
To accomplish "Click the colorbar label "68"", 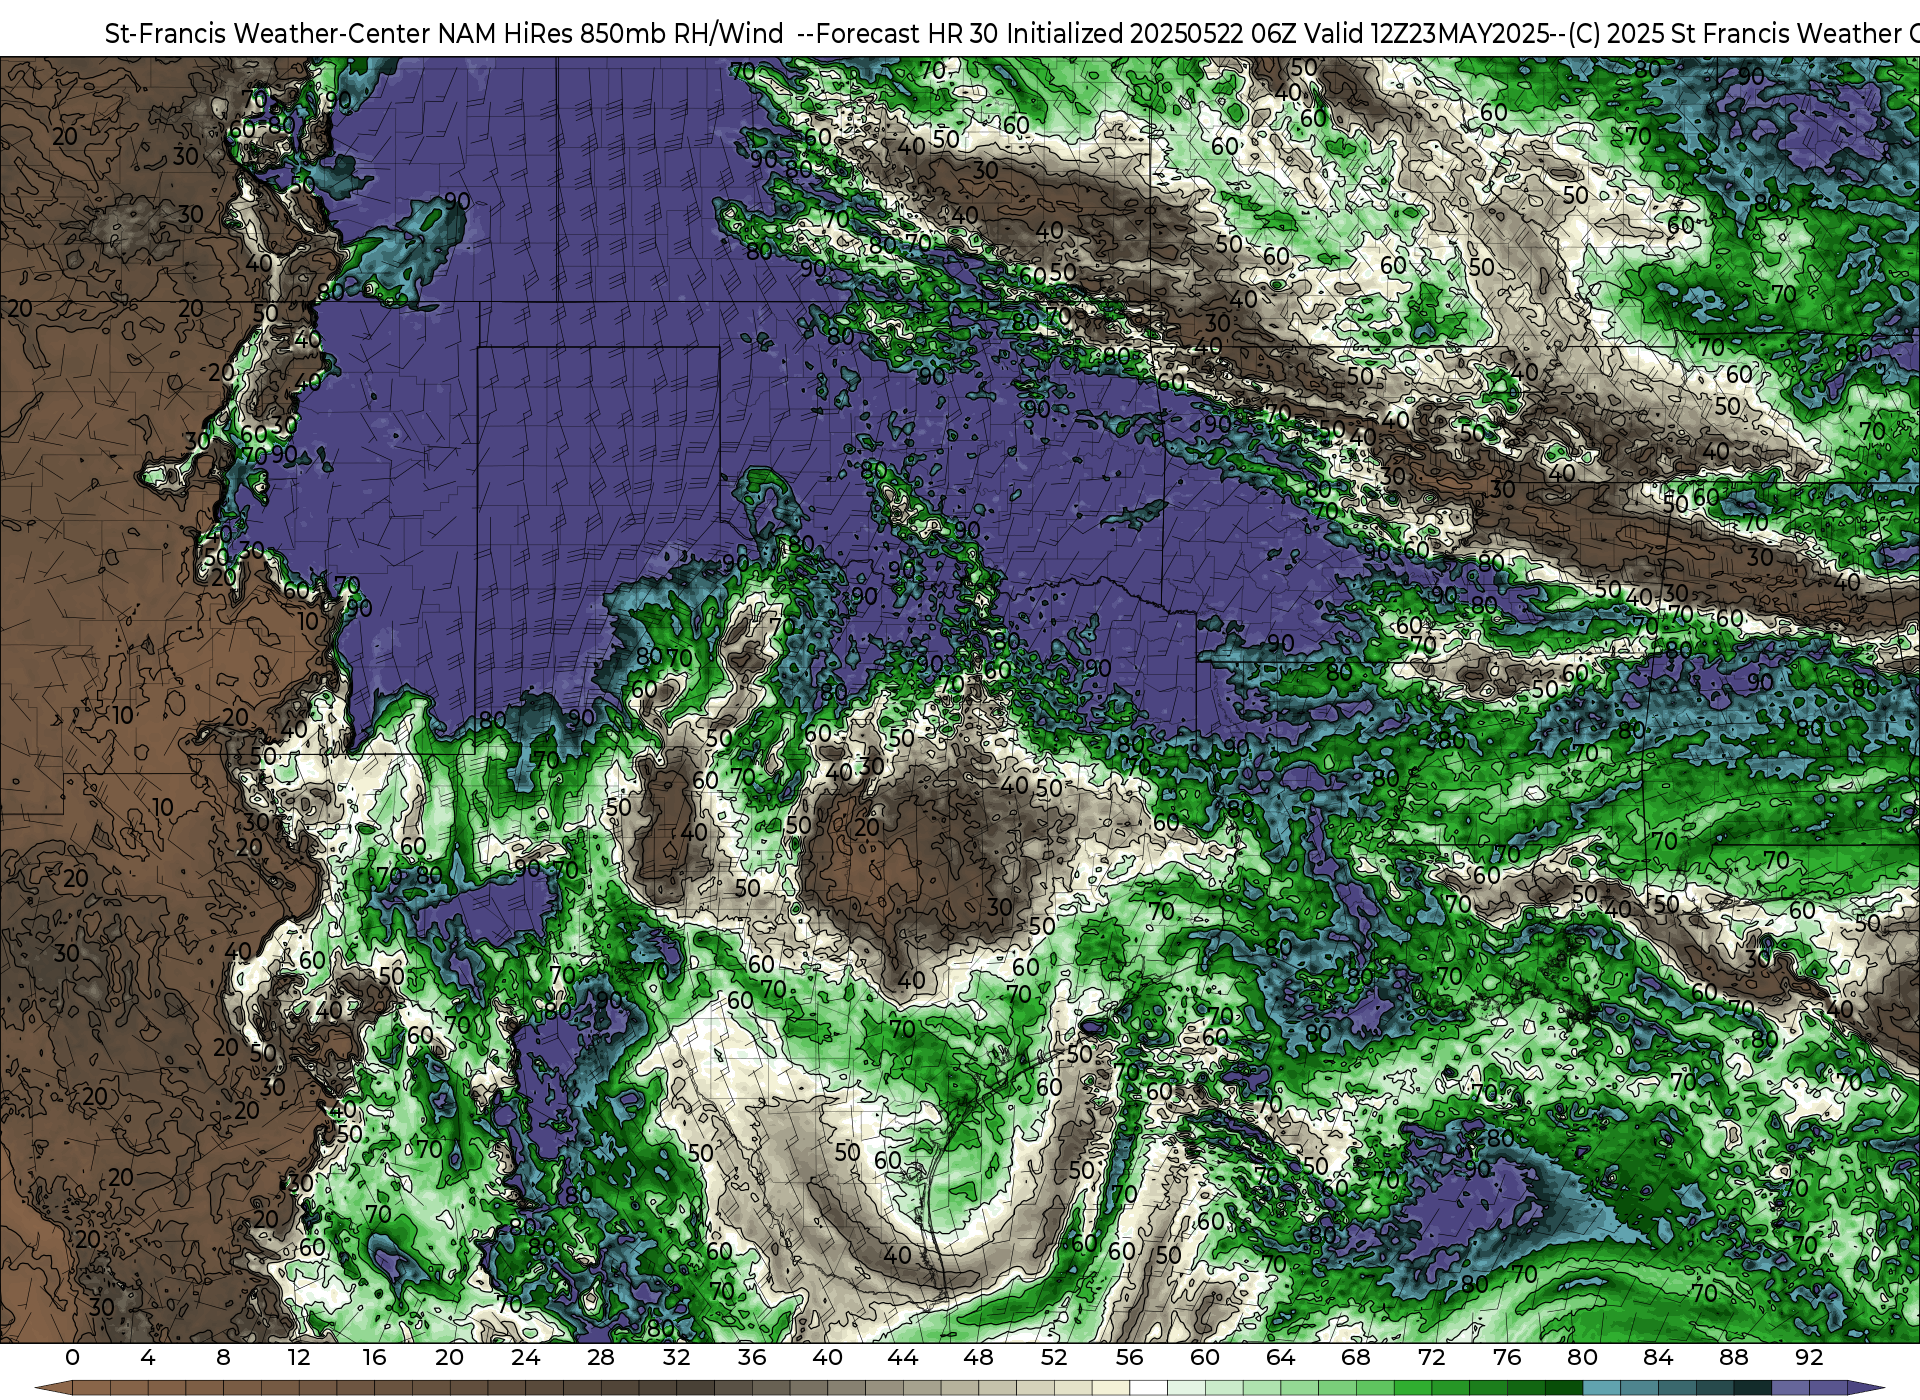I will [x=1356, y=1357].
